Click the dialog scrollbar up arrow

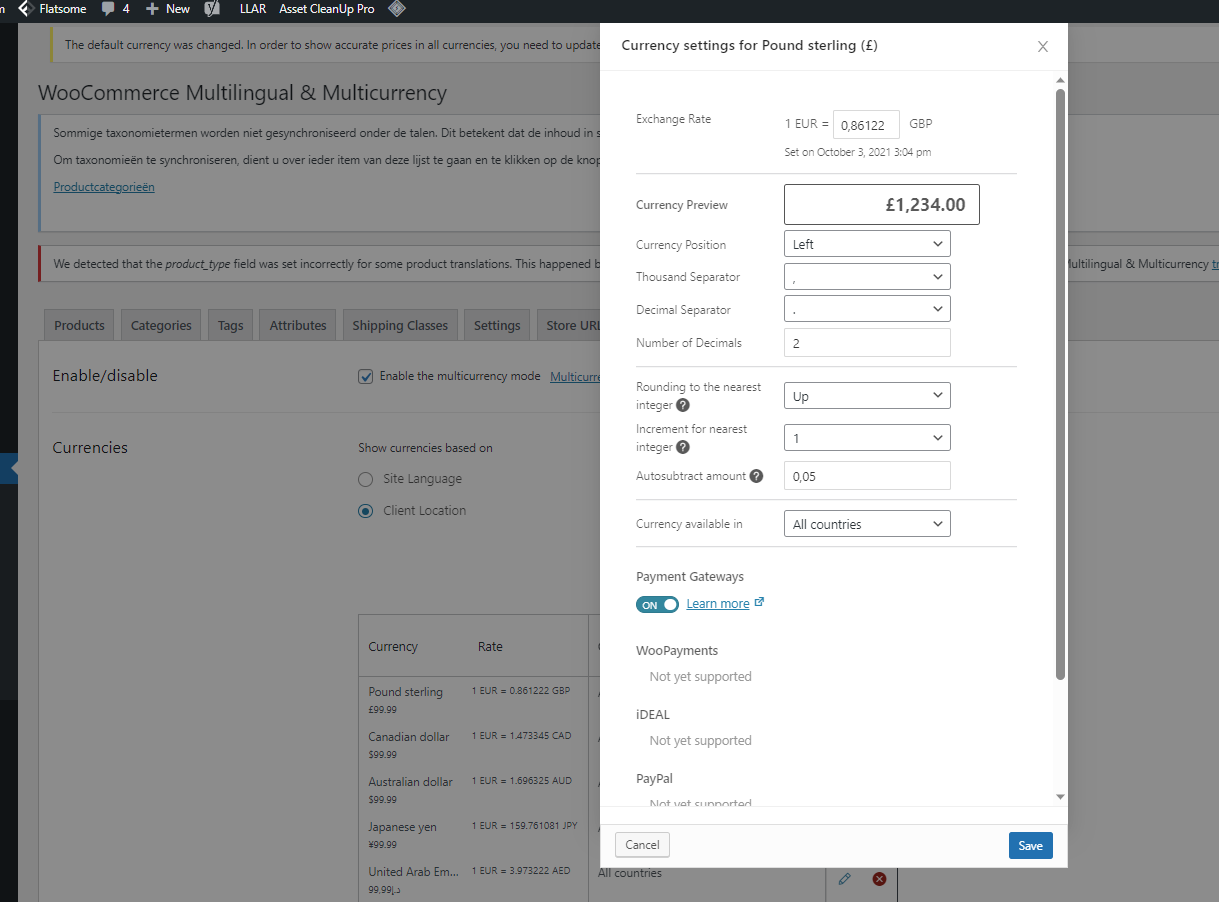pos(1061,80)
